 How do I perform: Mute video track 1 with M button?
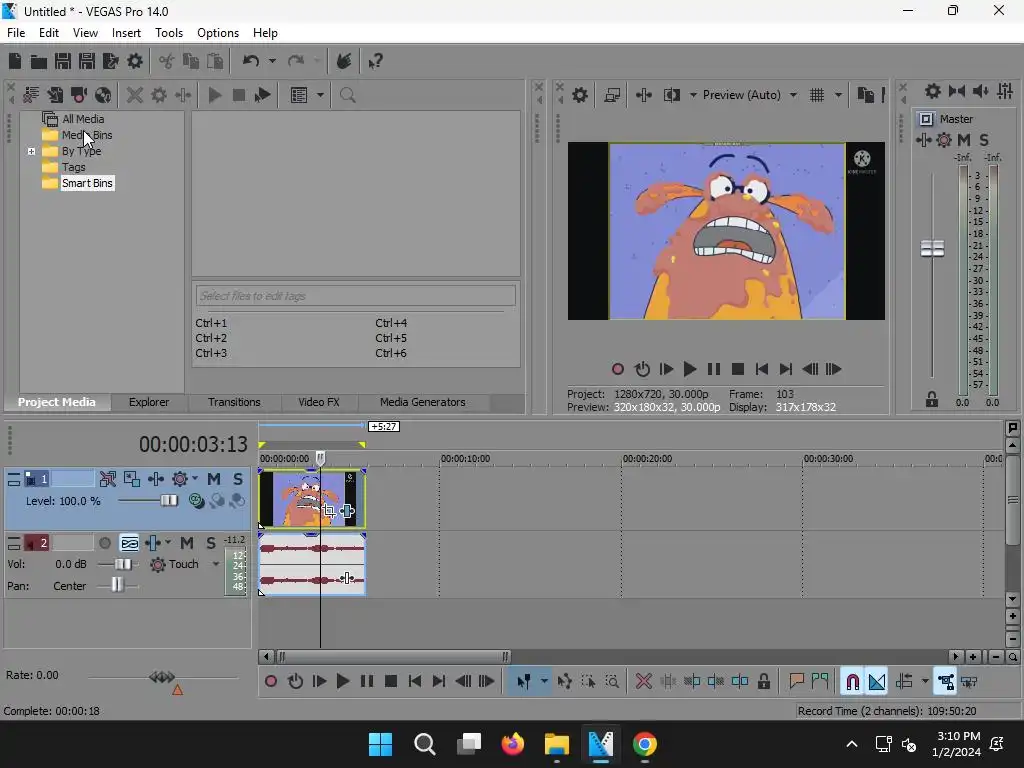[214, 479]
